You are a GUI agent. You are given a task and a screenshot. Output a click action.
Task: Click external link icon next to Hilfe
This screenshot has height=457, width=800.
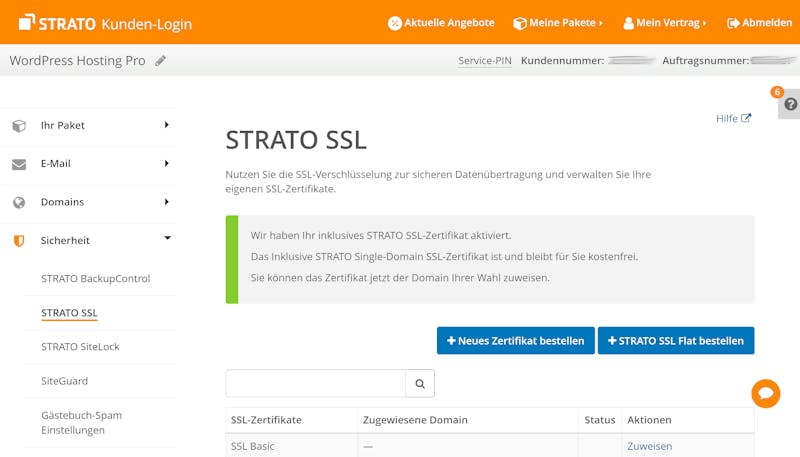(746, 118)
